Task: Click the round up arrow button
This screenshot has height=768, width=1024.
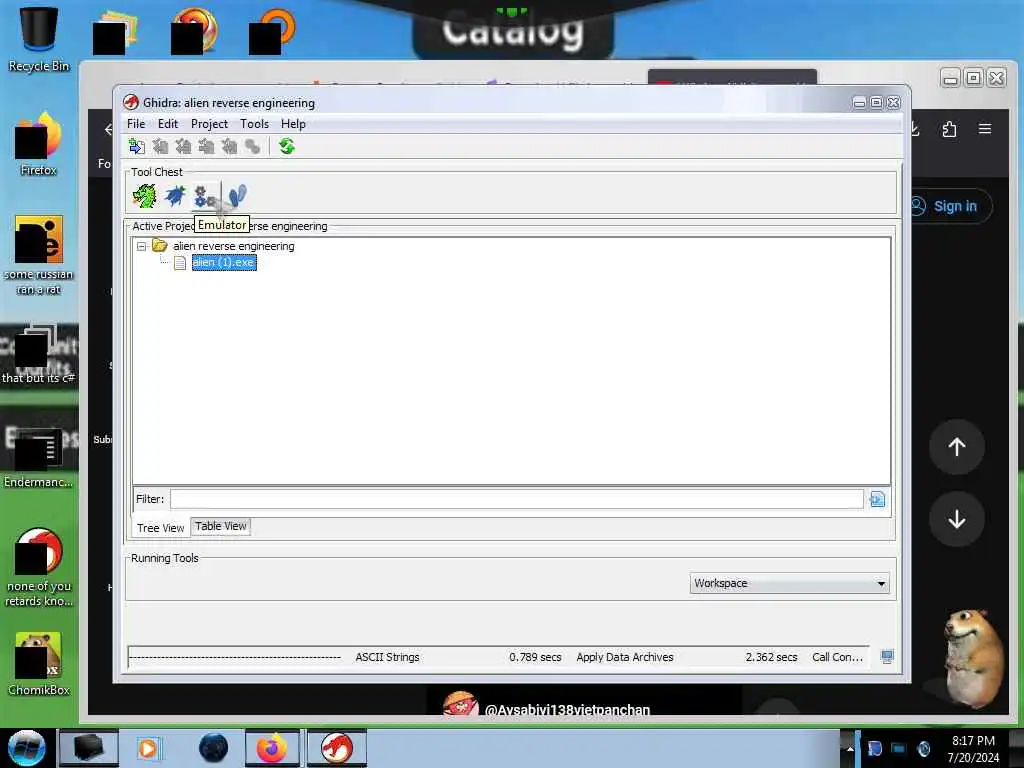Action: coord(957,447)
